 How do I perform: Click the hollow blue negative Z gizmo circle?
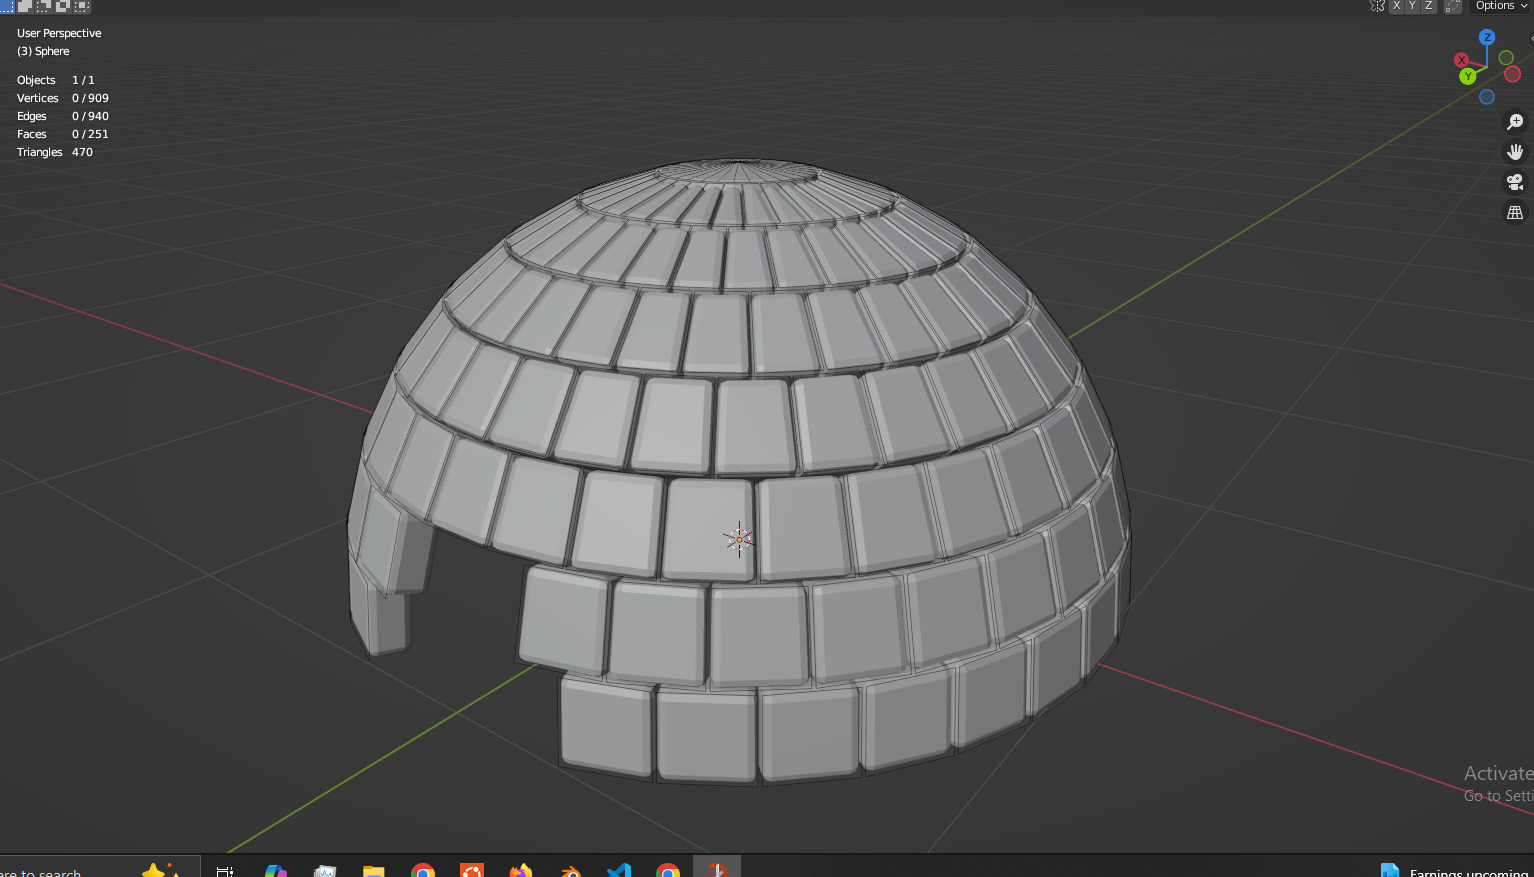1487,97
